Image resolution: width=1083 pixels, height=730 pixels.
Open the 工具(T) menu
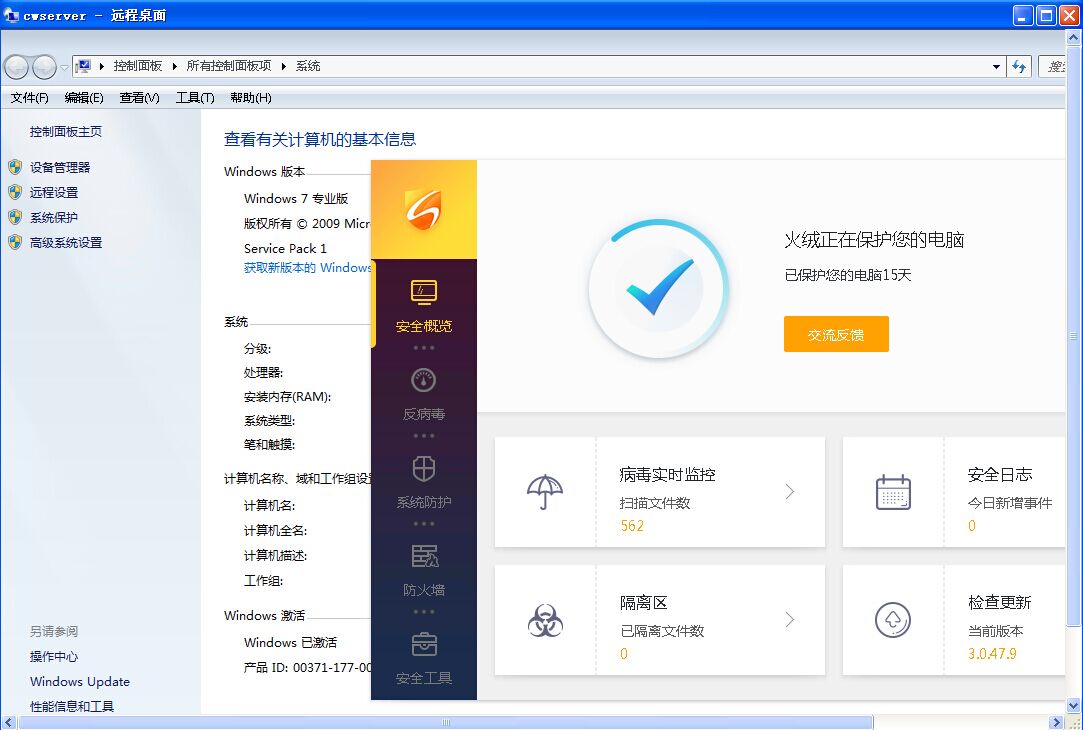[x=195, y=98]
